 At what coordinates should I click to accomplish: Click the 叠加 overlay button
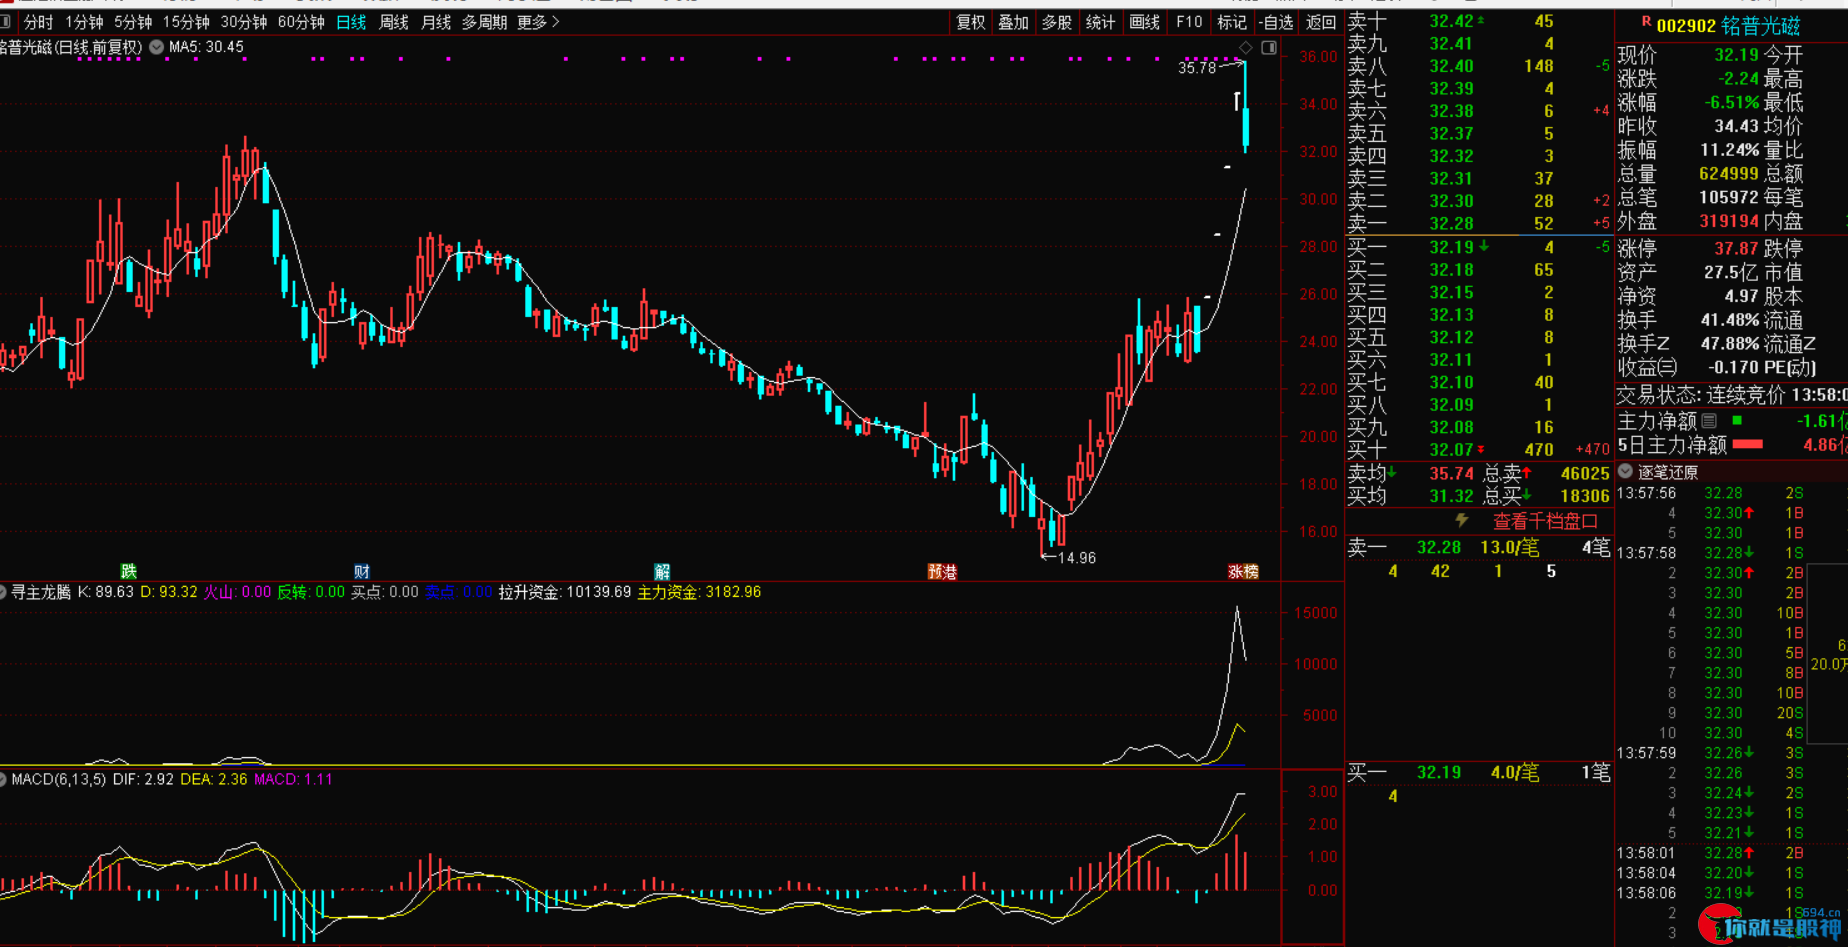1013,22
